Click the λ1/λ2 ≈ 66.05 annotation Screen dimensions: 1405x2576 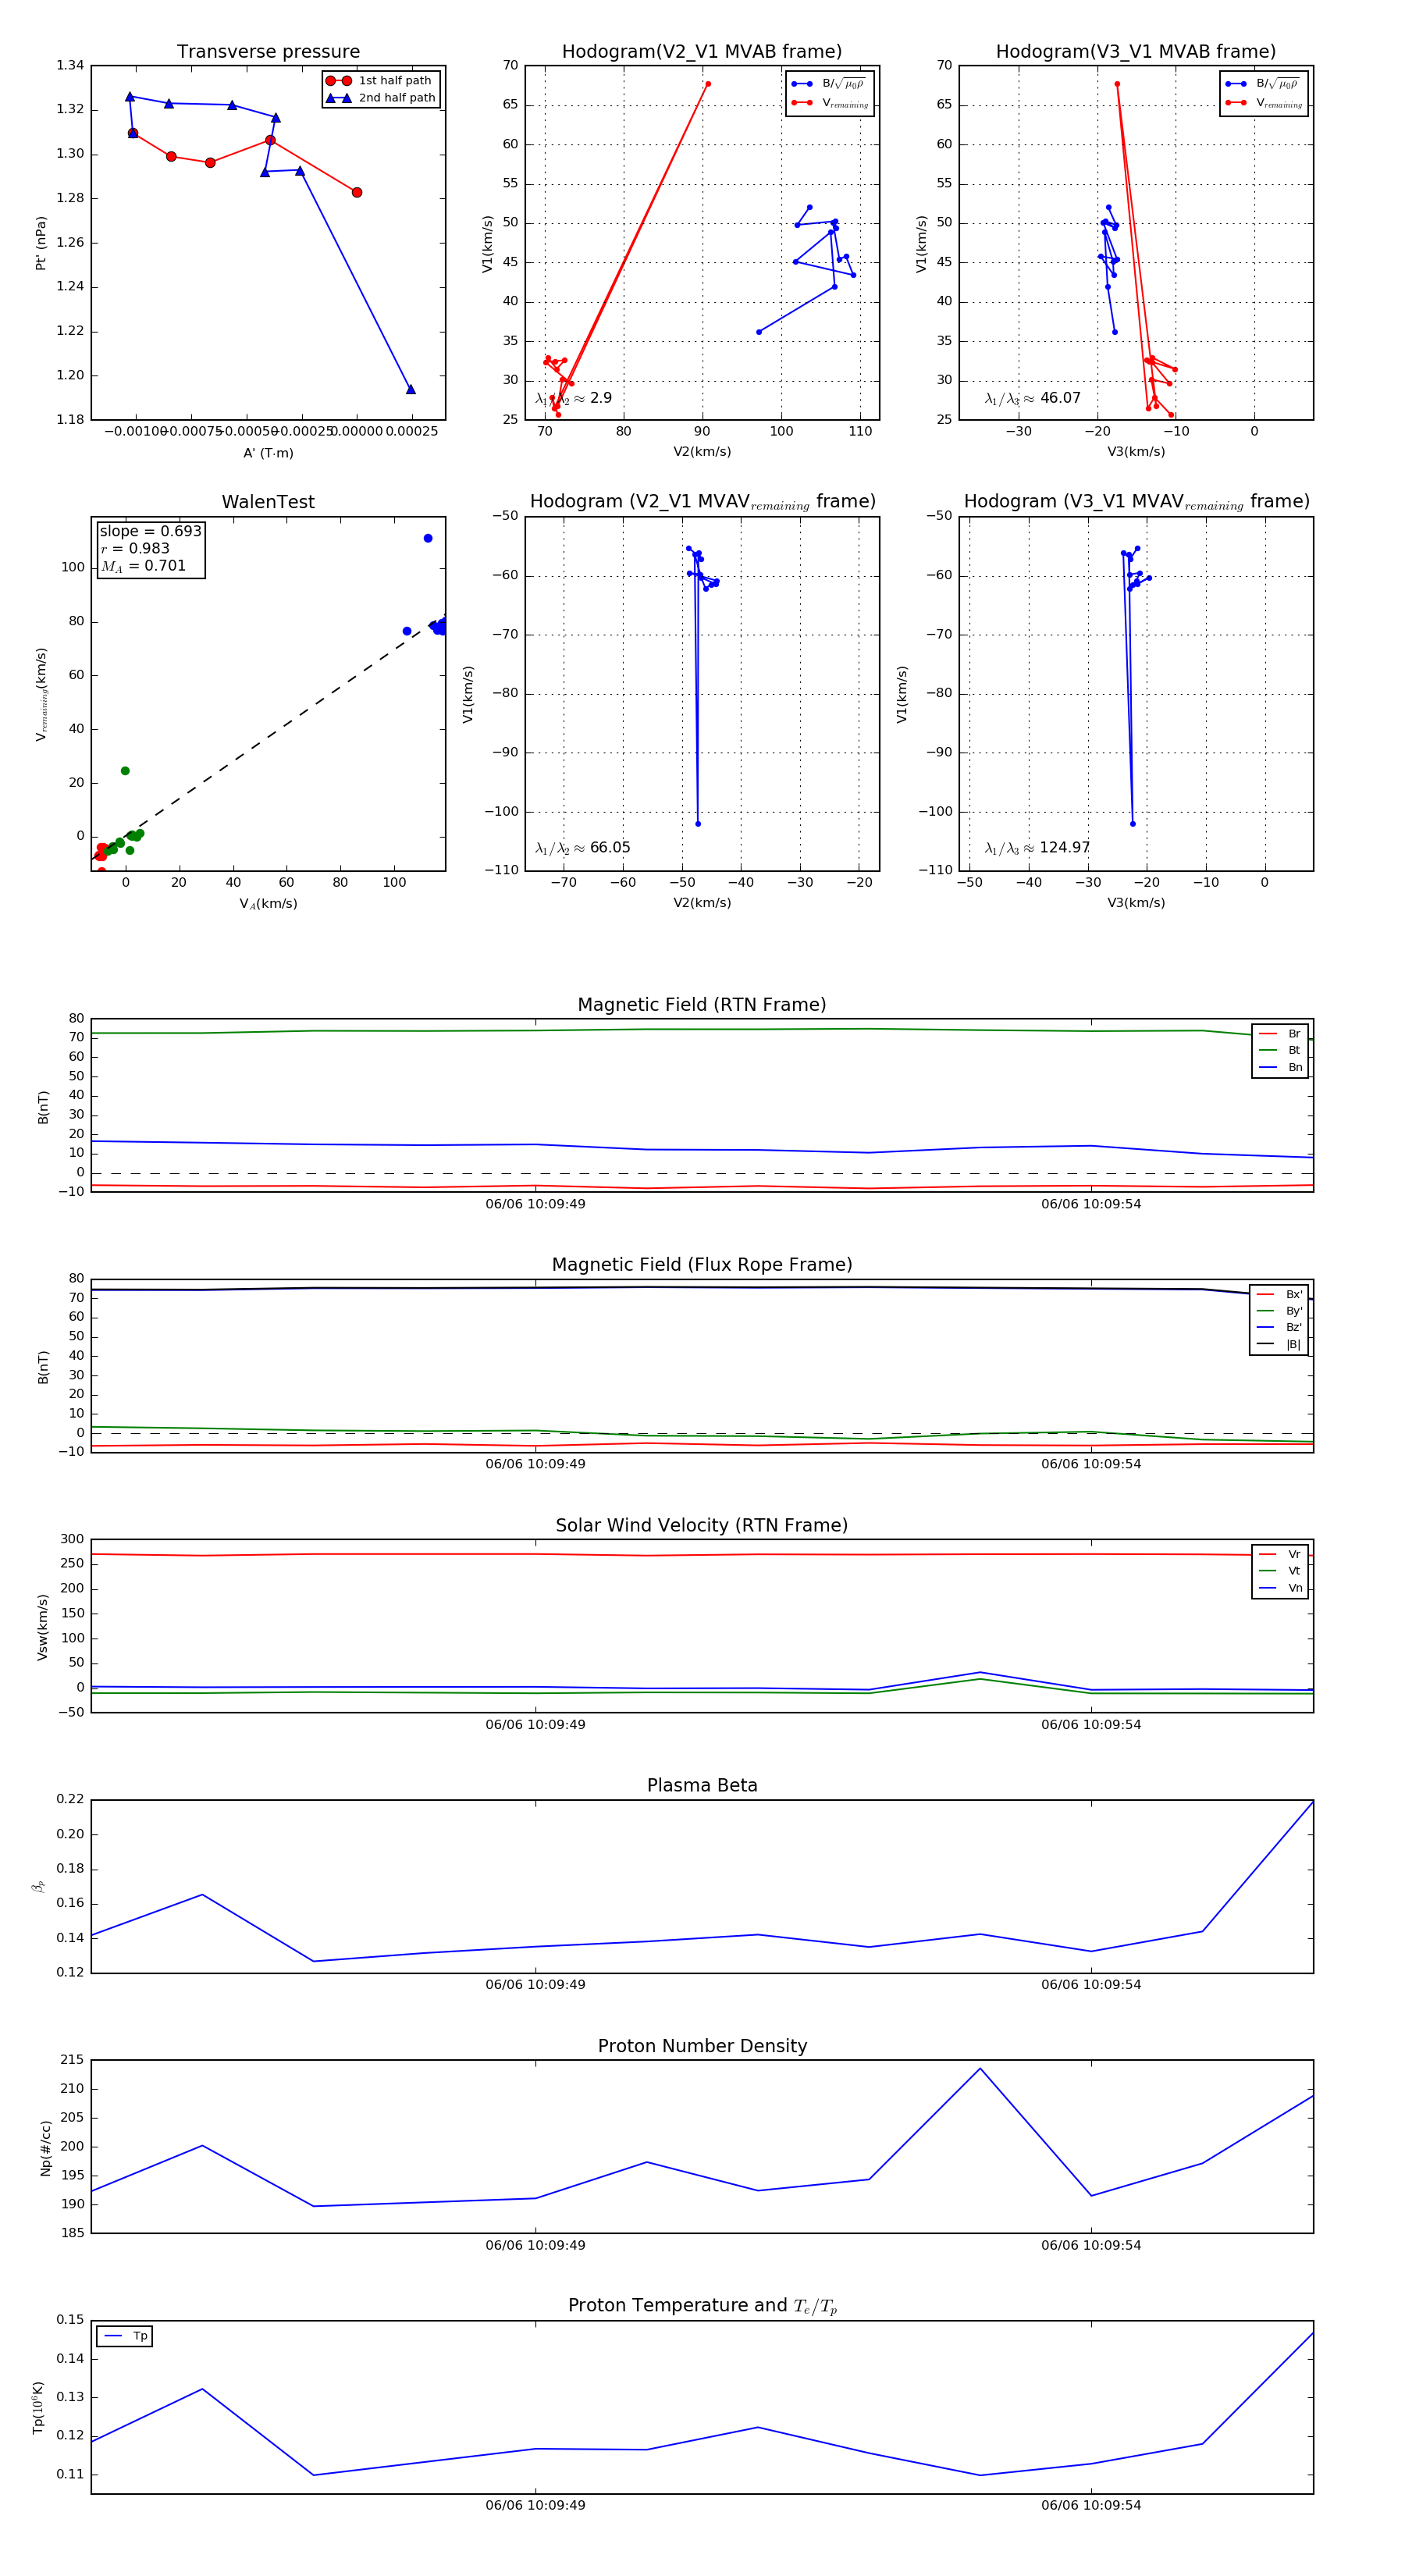click(x=582, y=848)
